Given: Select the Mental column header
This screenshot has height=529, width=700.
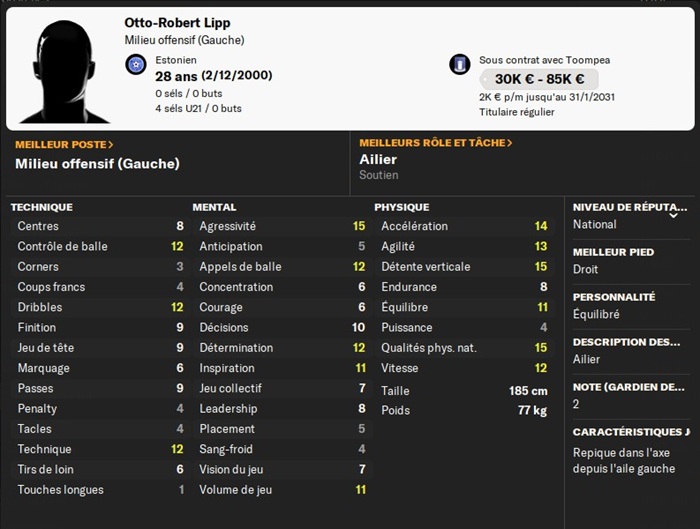Looking at the screenshot, I should pos(214,207).
